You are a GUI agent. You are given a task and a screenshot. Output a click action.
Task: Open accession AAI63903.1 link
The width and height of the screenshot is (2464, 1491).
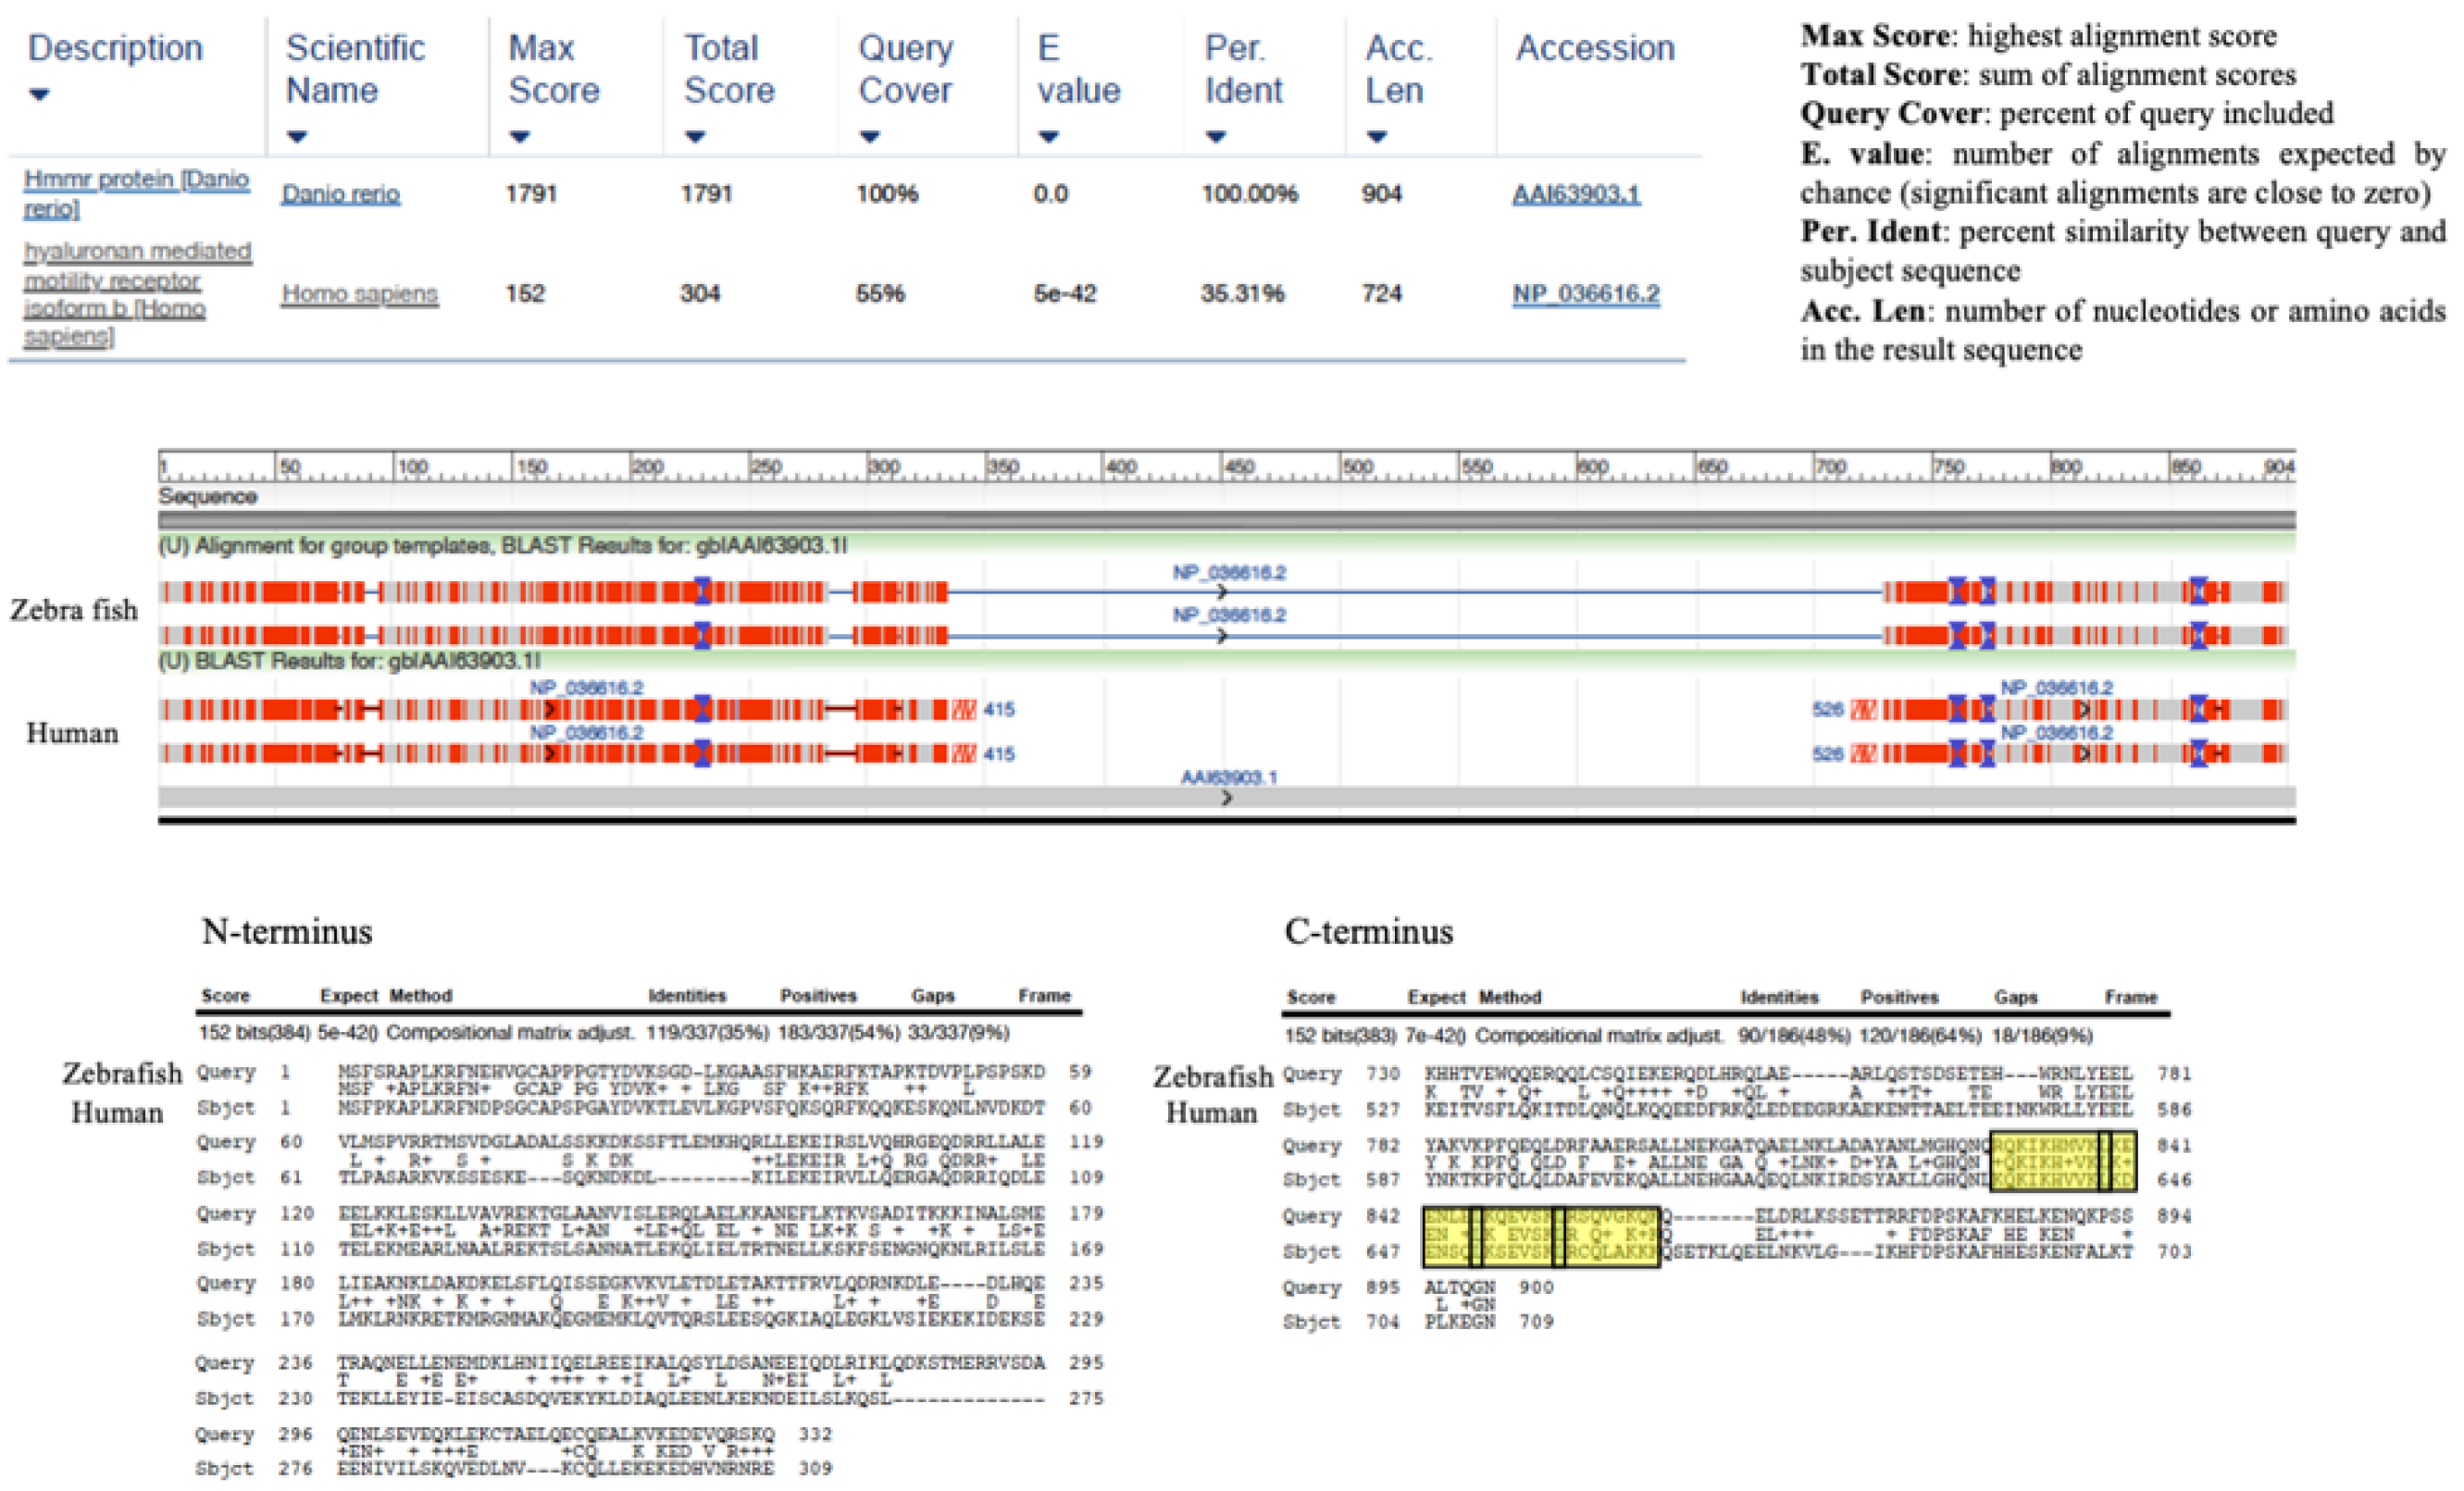1575,194
